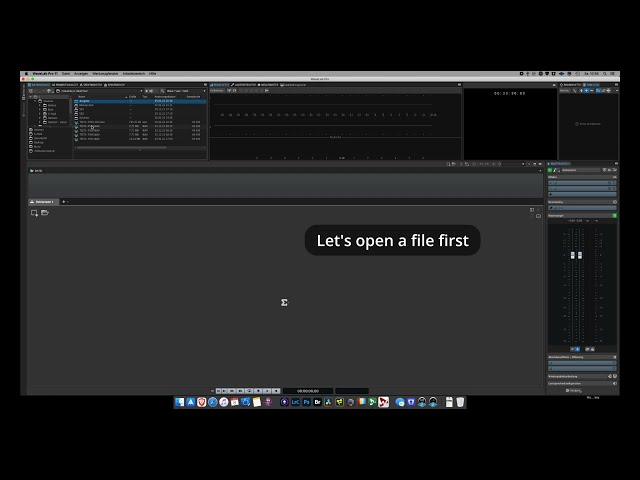Click the left master fader handle
Screen dimensions: 640x480
573,256
